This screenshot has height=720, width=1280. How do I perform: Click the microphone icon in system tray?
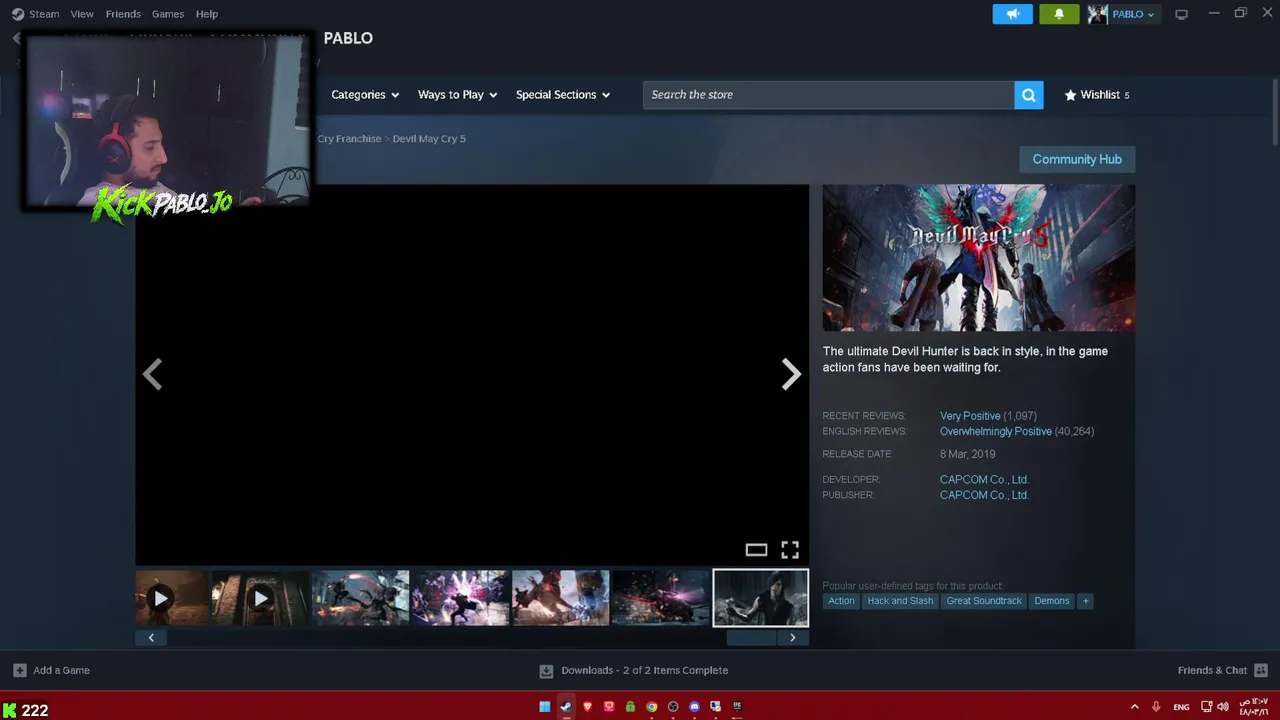point(1156,707)
